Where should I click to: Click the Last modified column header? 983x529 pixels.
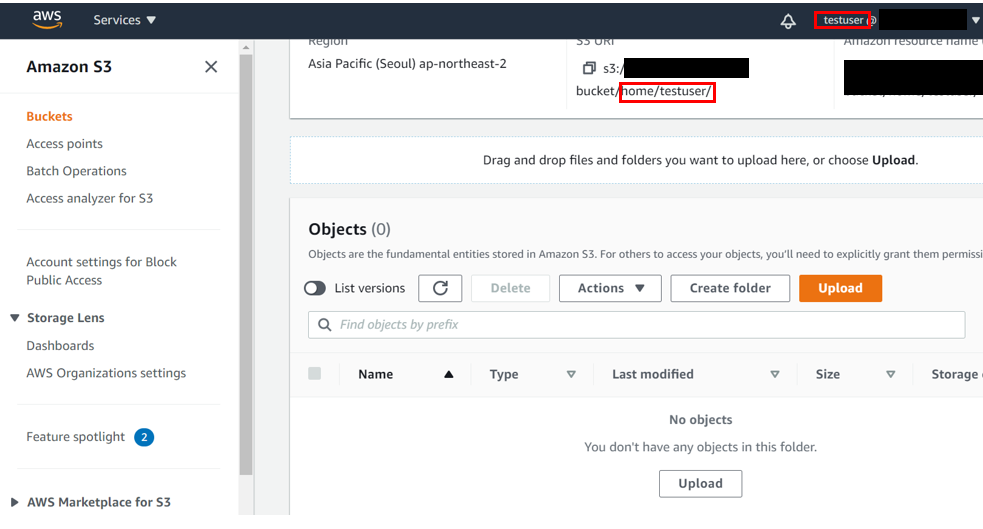pos(653,374)
